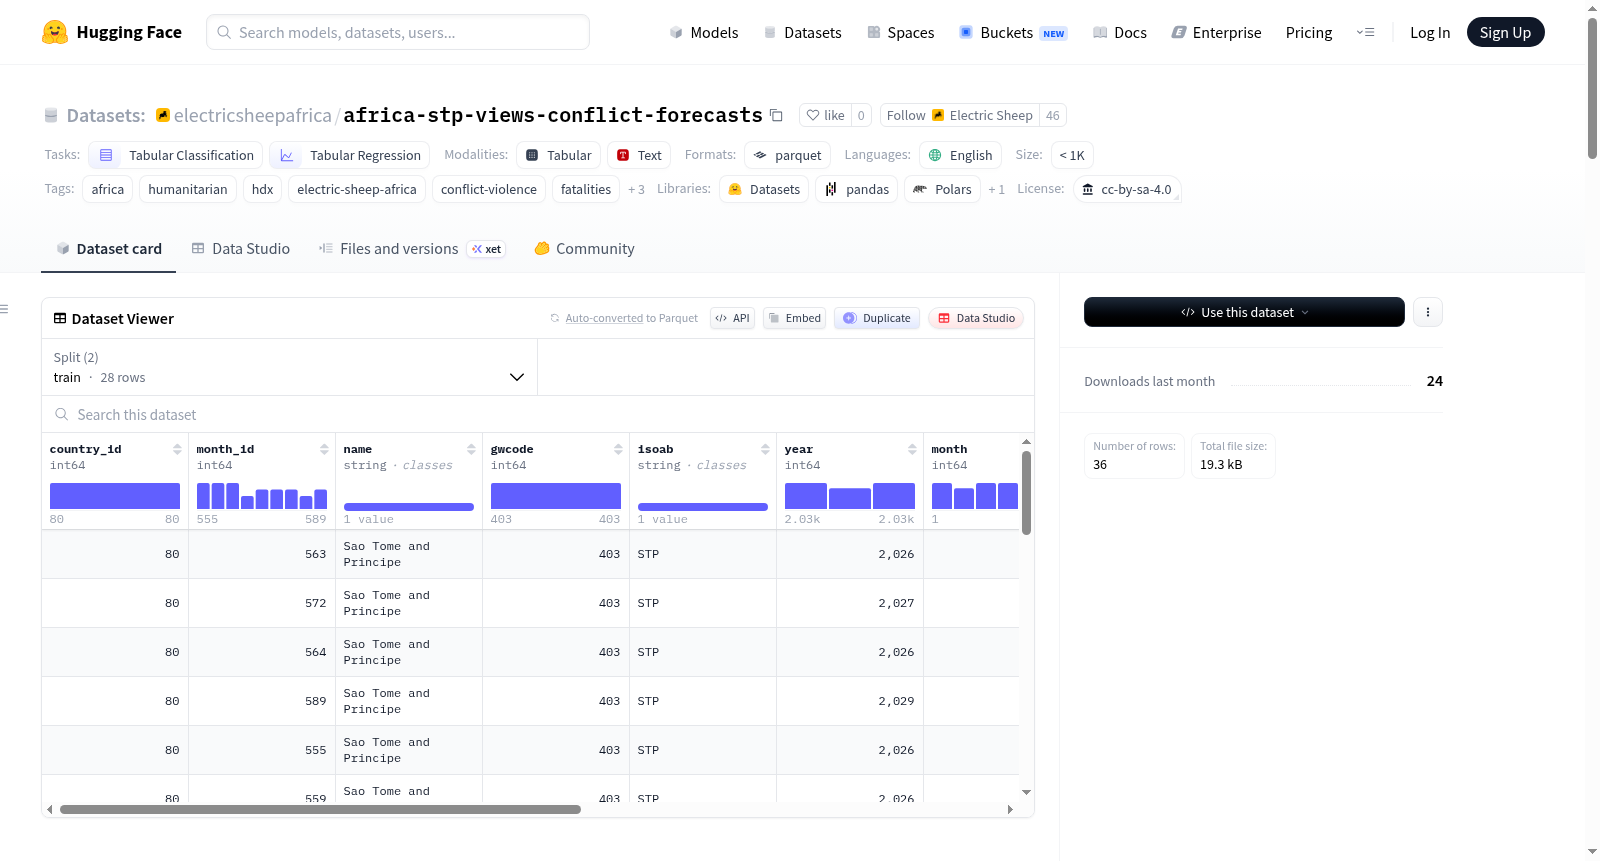Select the Tabular Regression task tag
Image resolution: width=1600 pixels, height=861 pixels.
(x=350, y=155)
